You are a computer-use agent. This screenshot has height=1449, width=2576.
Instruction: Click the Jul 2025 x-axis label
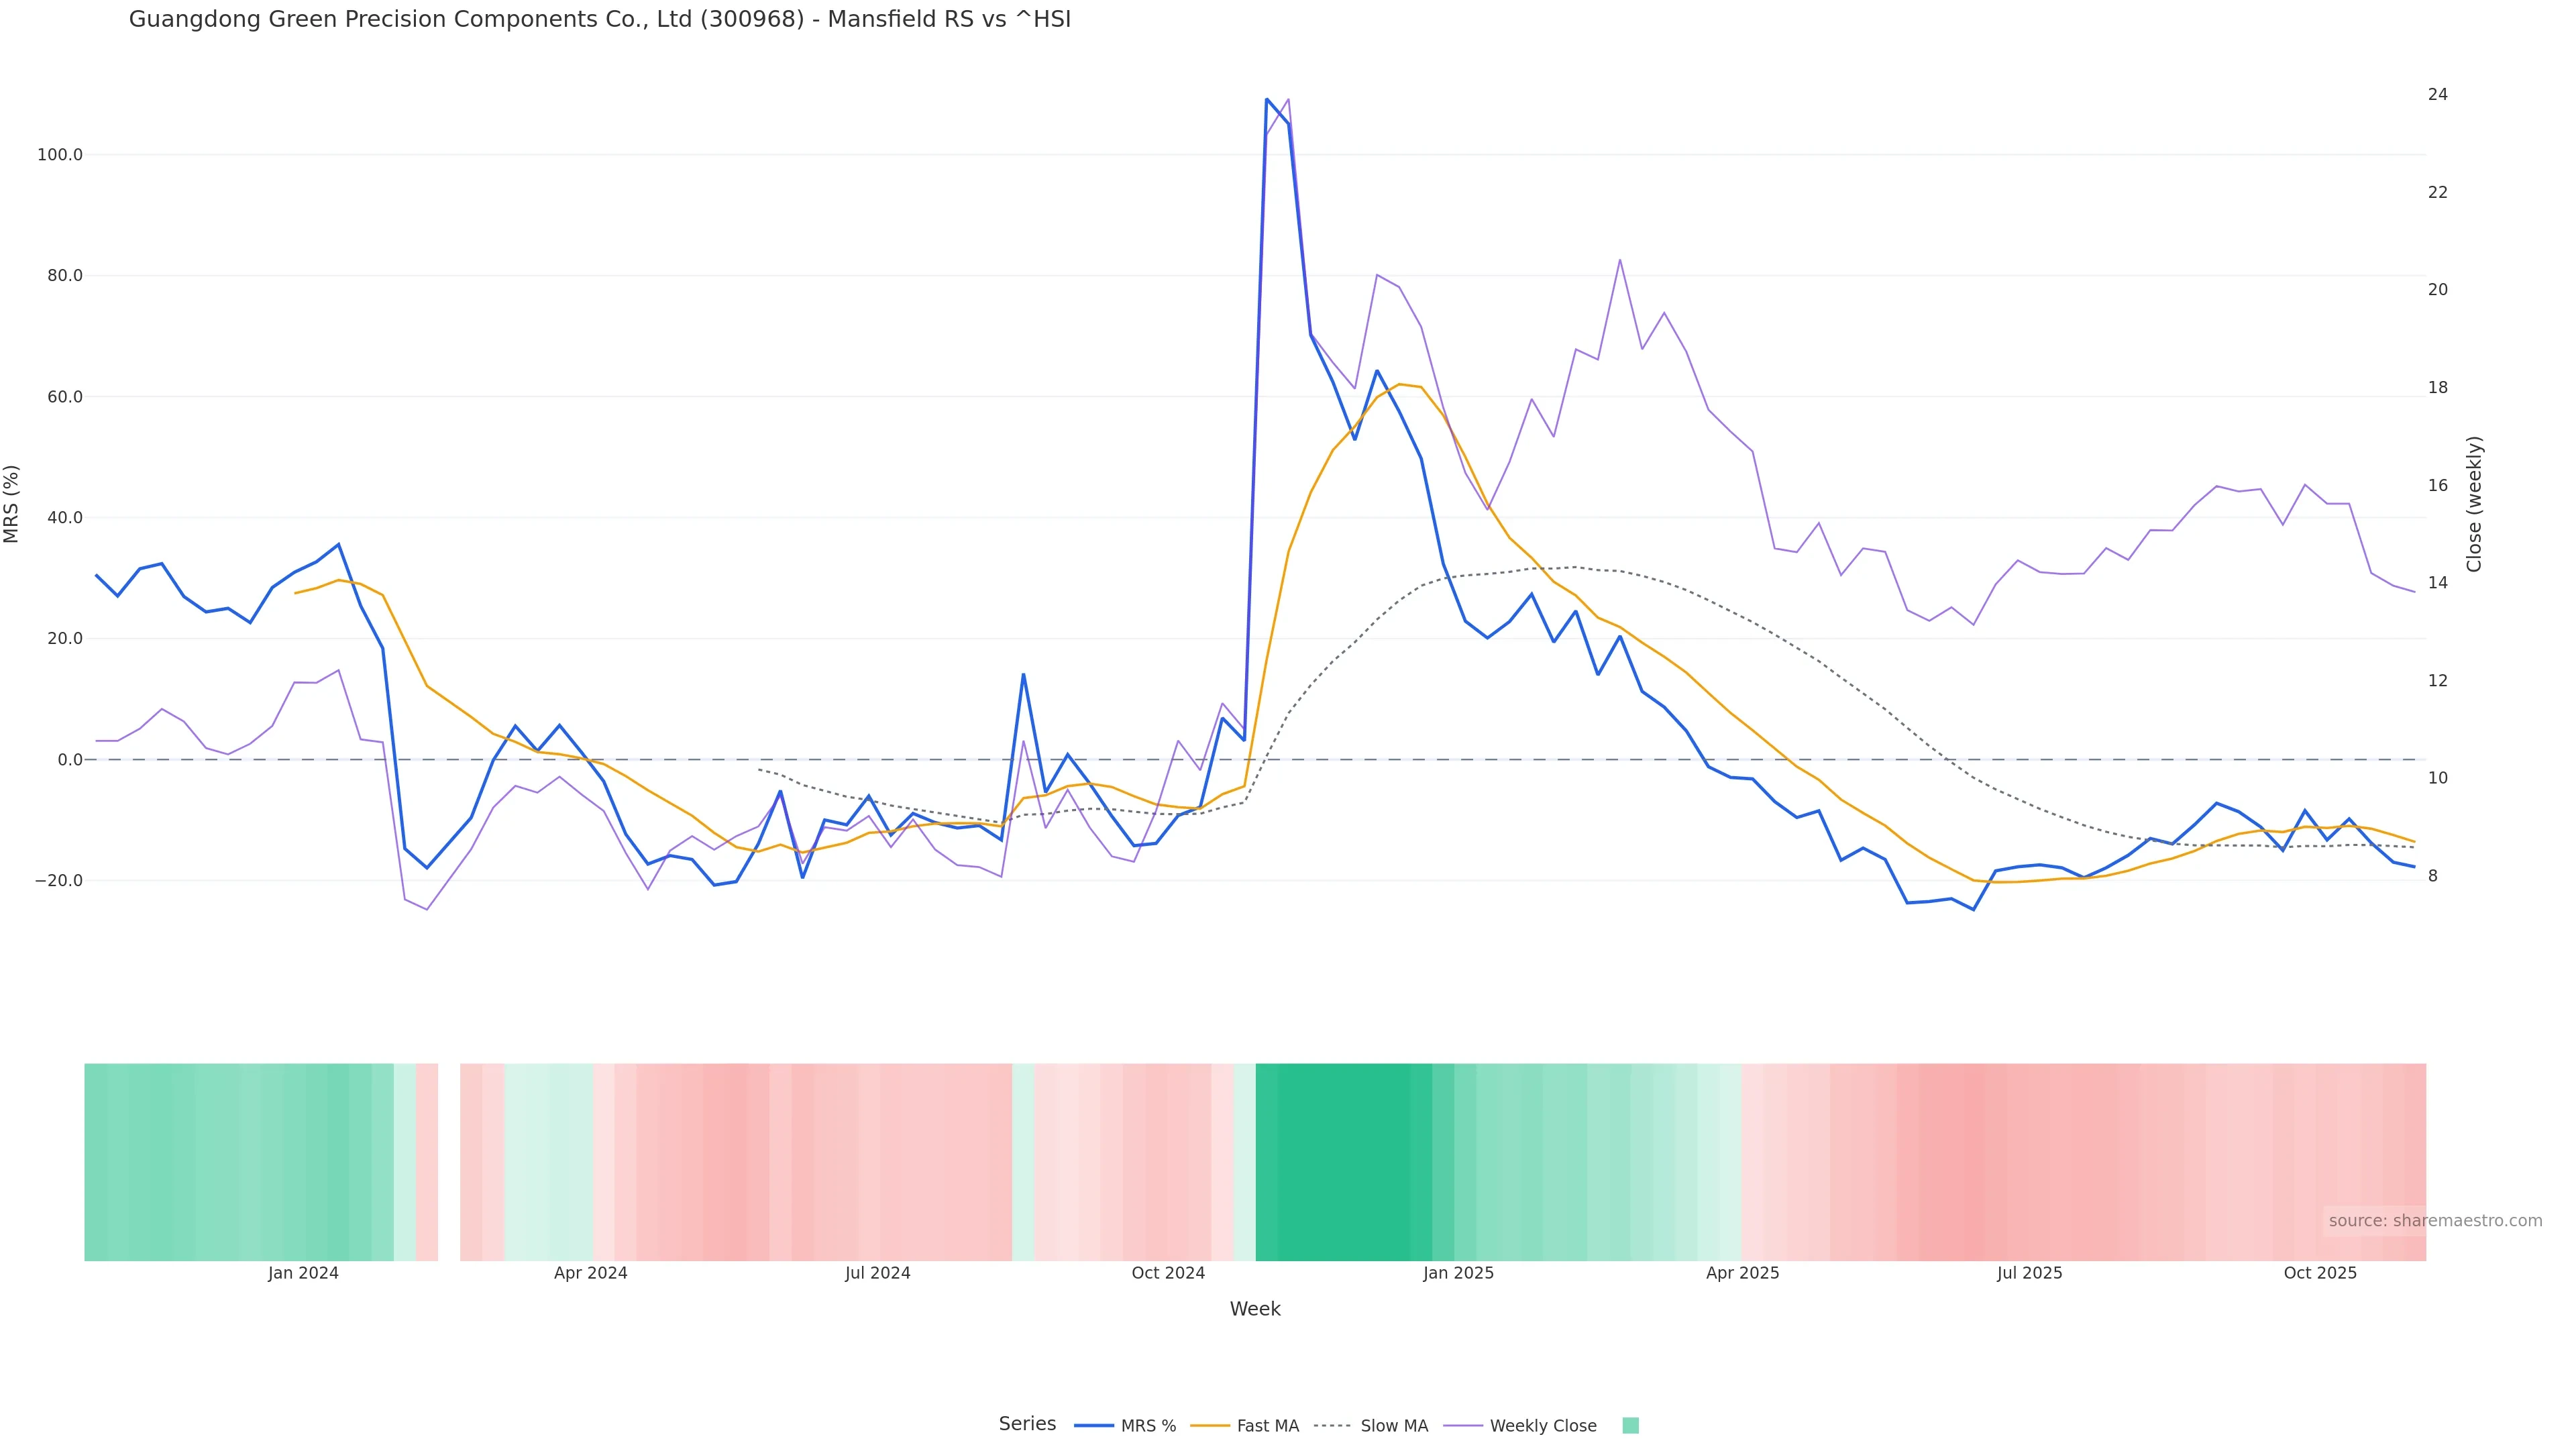pos(2029,1273)
